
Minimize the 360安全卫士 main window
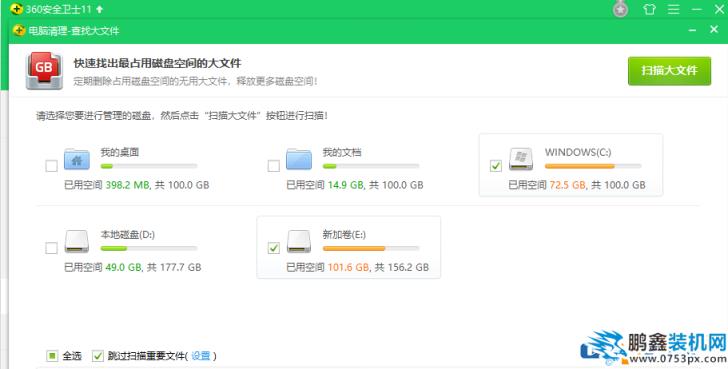(x=696, y=9)
